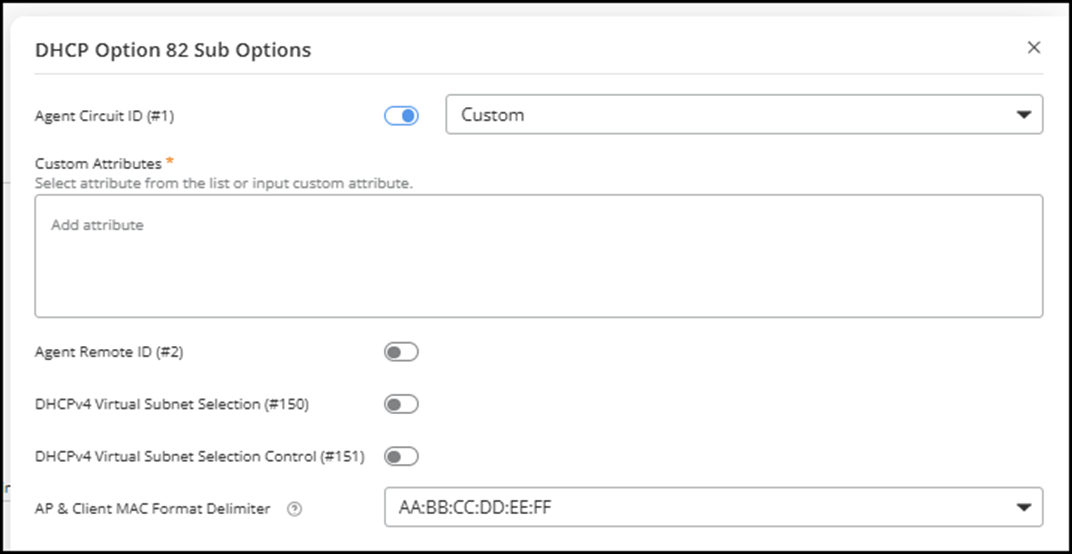Click the arrow on the Custom combo box
The image size is (1072, 554).
tap(1023, 115)
